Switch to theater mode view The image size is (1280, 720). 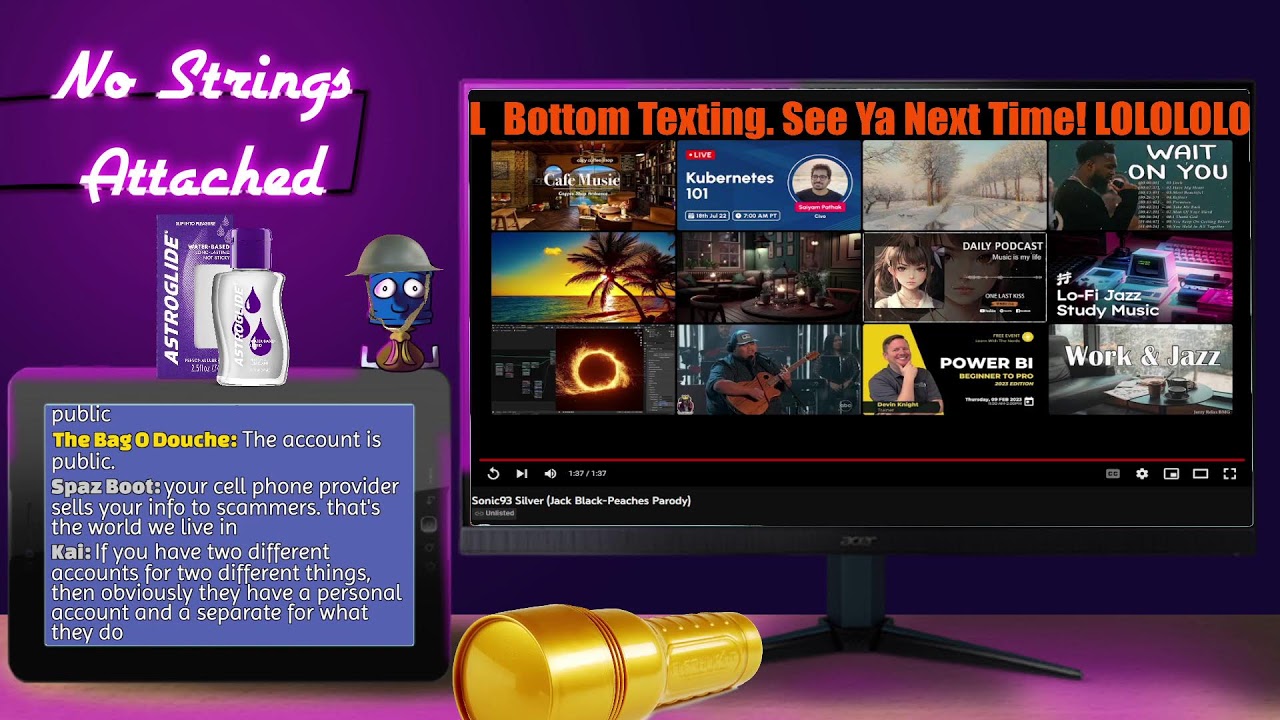click(1200, 474)
